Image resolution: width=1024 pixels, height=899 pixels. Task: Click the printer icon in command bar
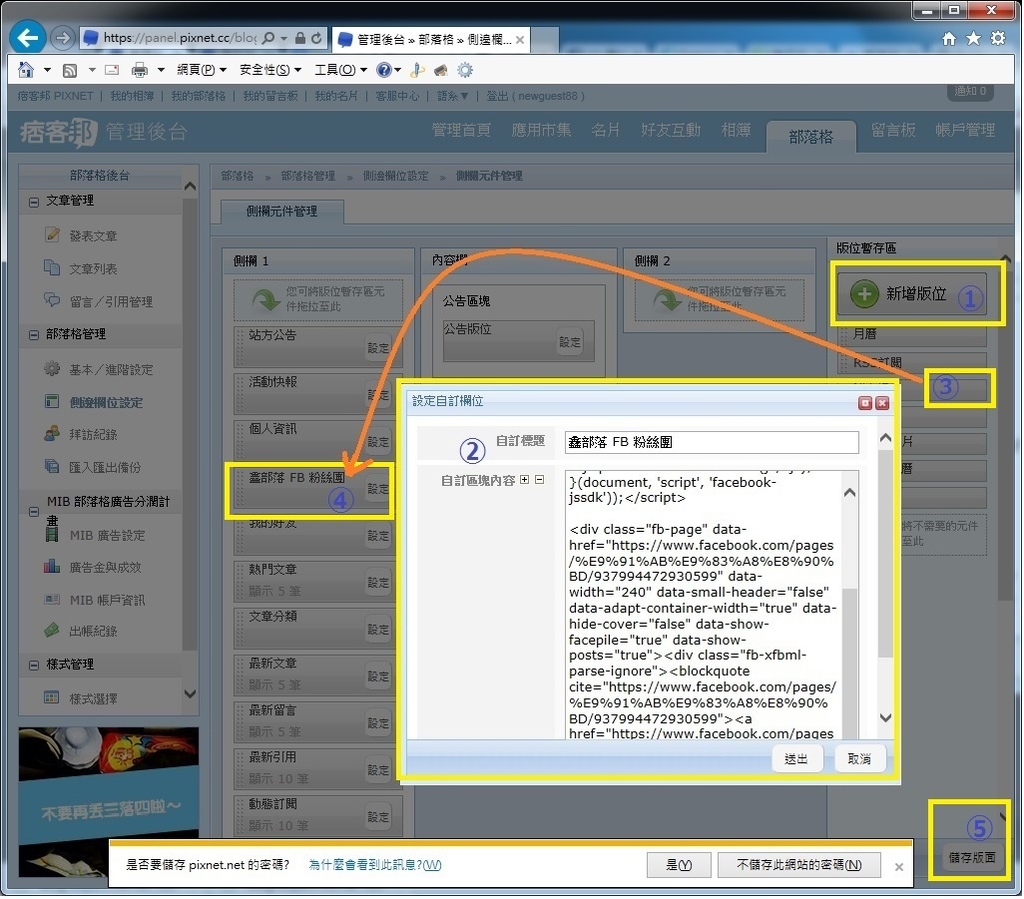140,70
